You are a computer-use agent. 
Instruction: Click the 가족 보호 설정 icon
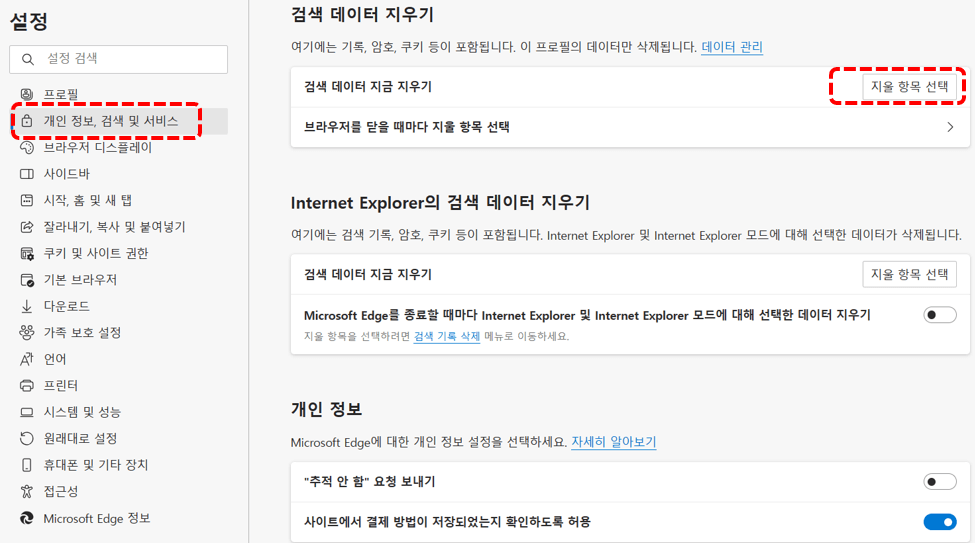pos(27,333)
